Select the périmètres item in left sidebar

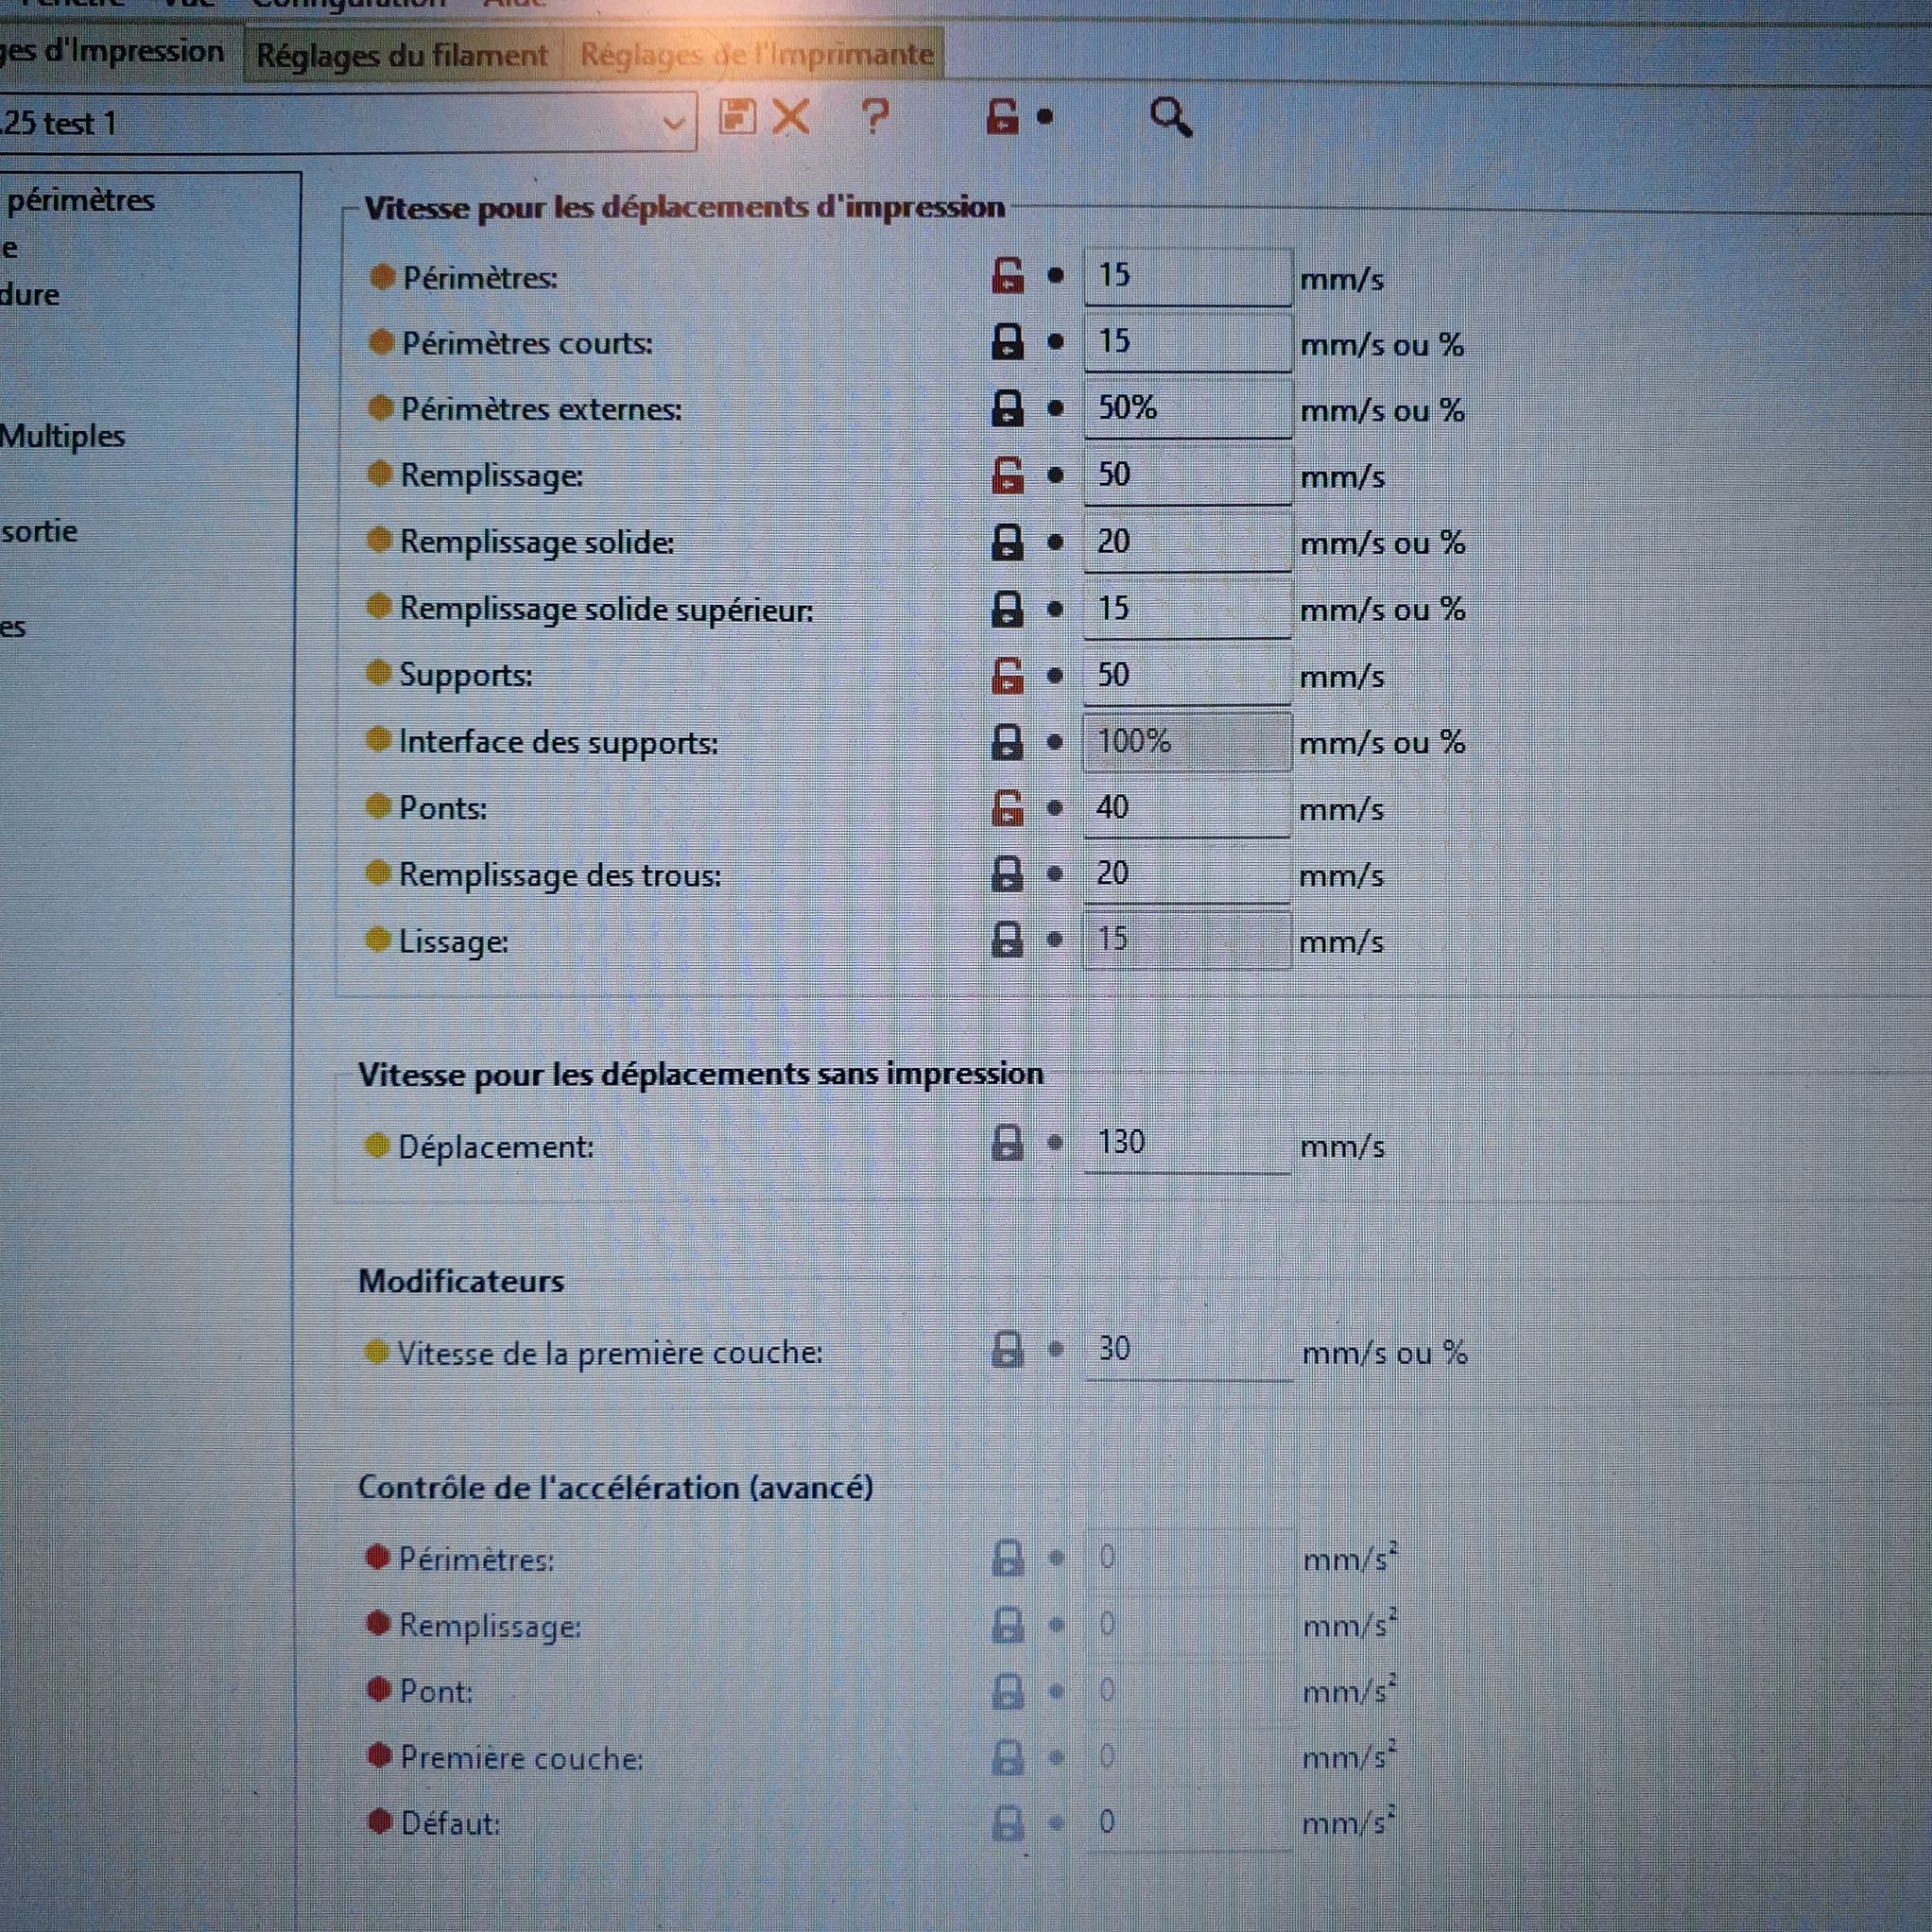(x=80, y=200)
